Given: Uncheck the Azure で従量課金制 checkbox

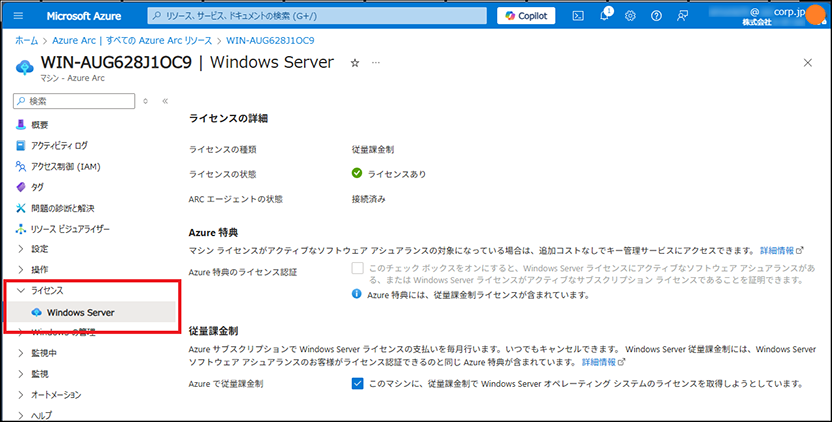Looking at the screenshot, I should pyautogui.click(x=358, y=383).
